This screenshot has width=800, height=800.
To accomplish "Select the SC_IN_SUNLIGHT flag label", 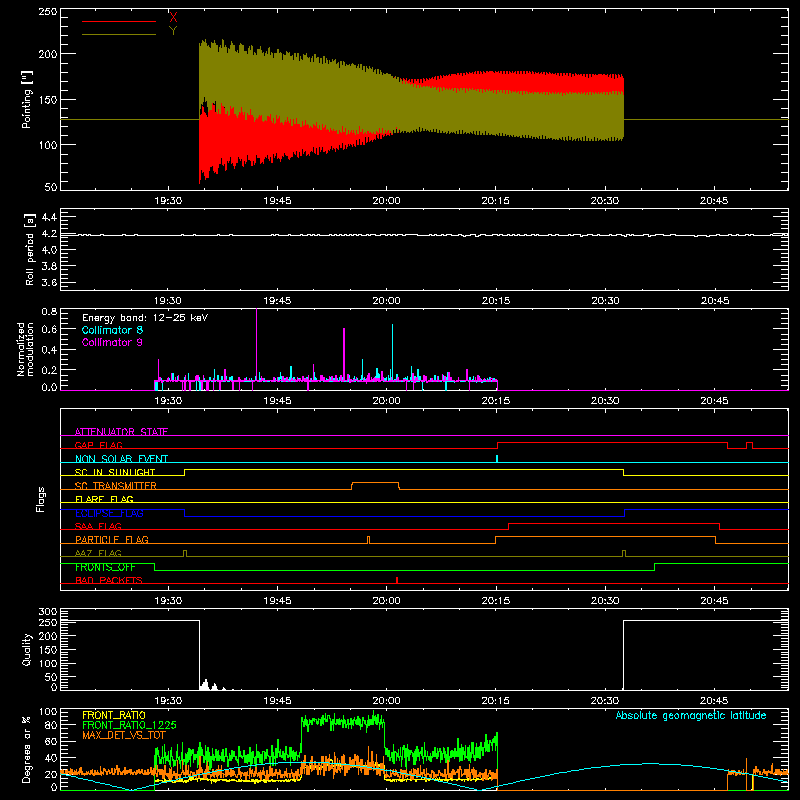I will click(x=115, y=472).
